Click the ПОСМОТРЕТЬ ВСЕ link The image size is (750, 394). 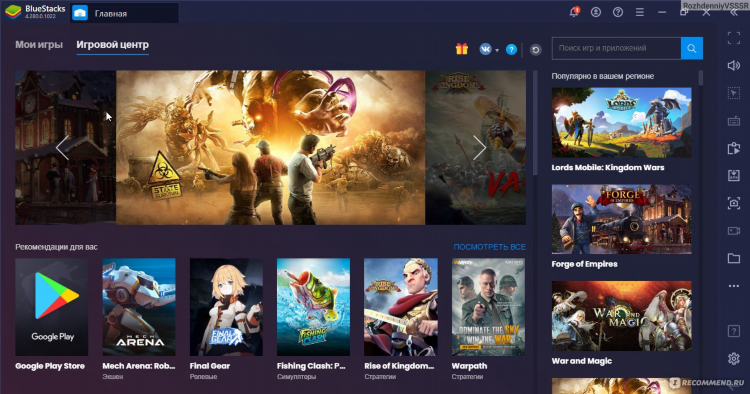(489, 247)
